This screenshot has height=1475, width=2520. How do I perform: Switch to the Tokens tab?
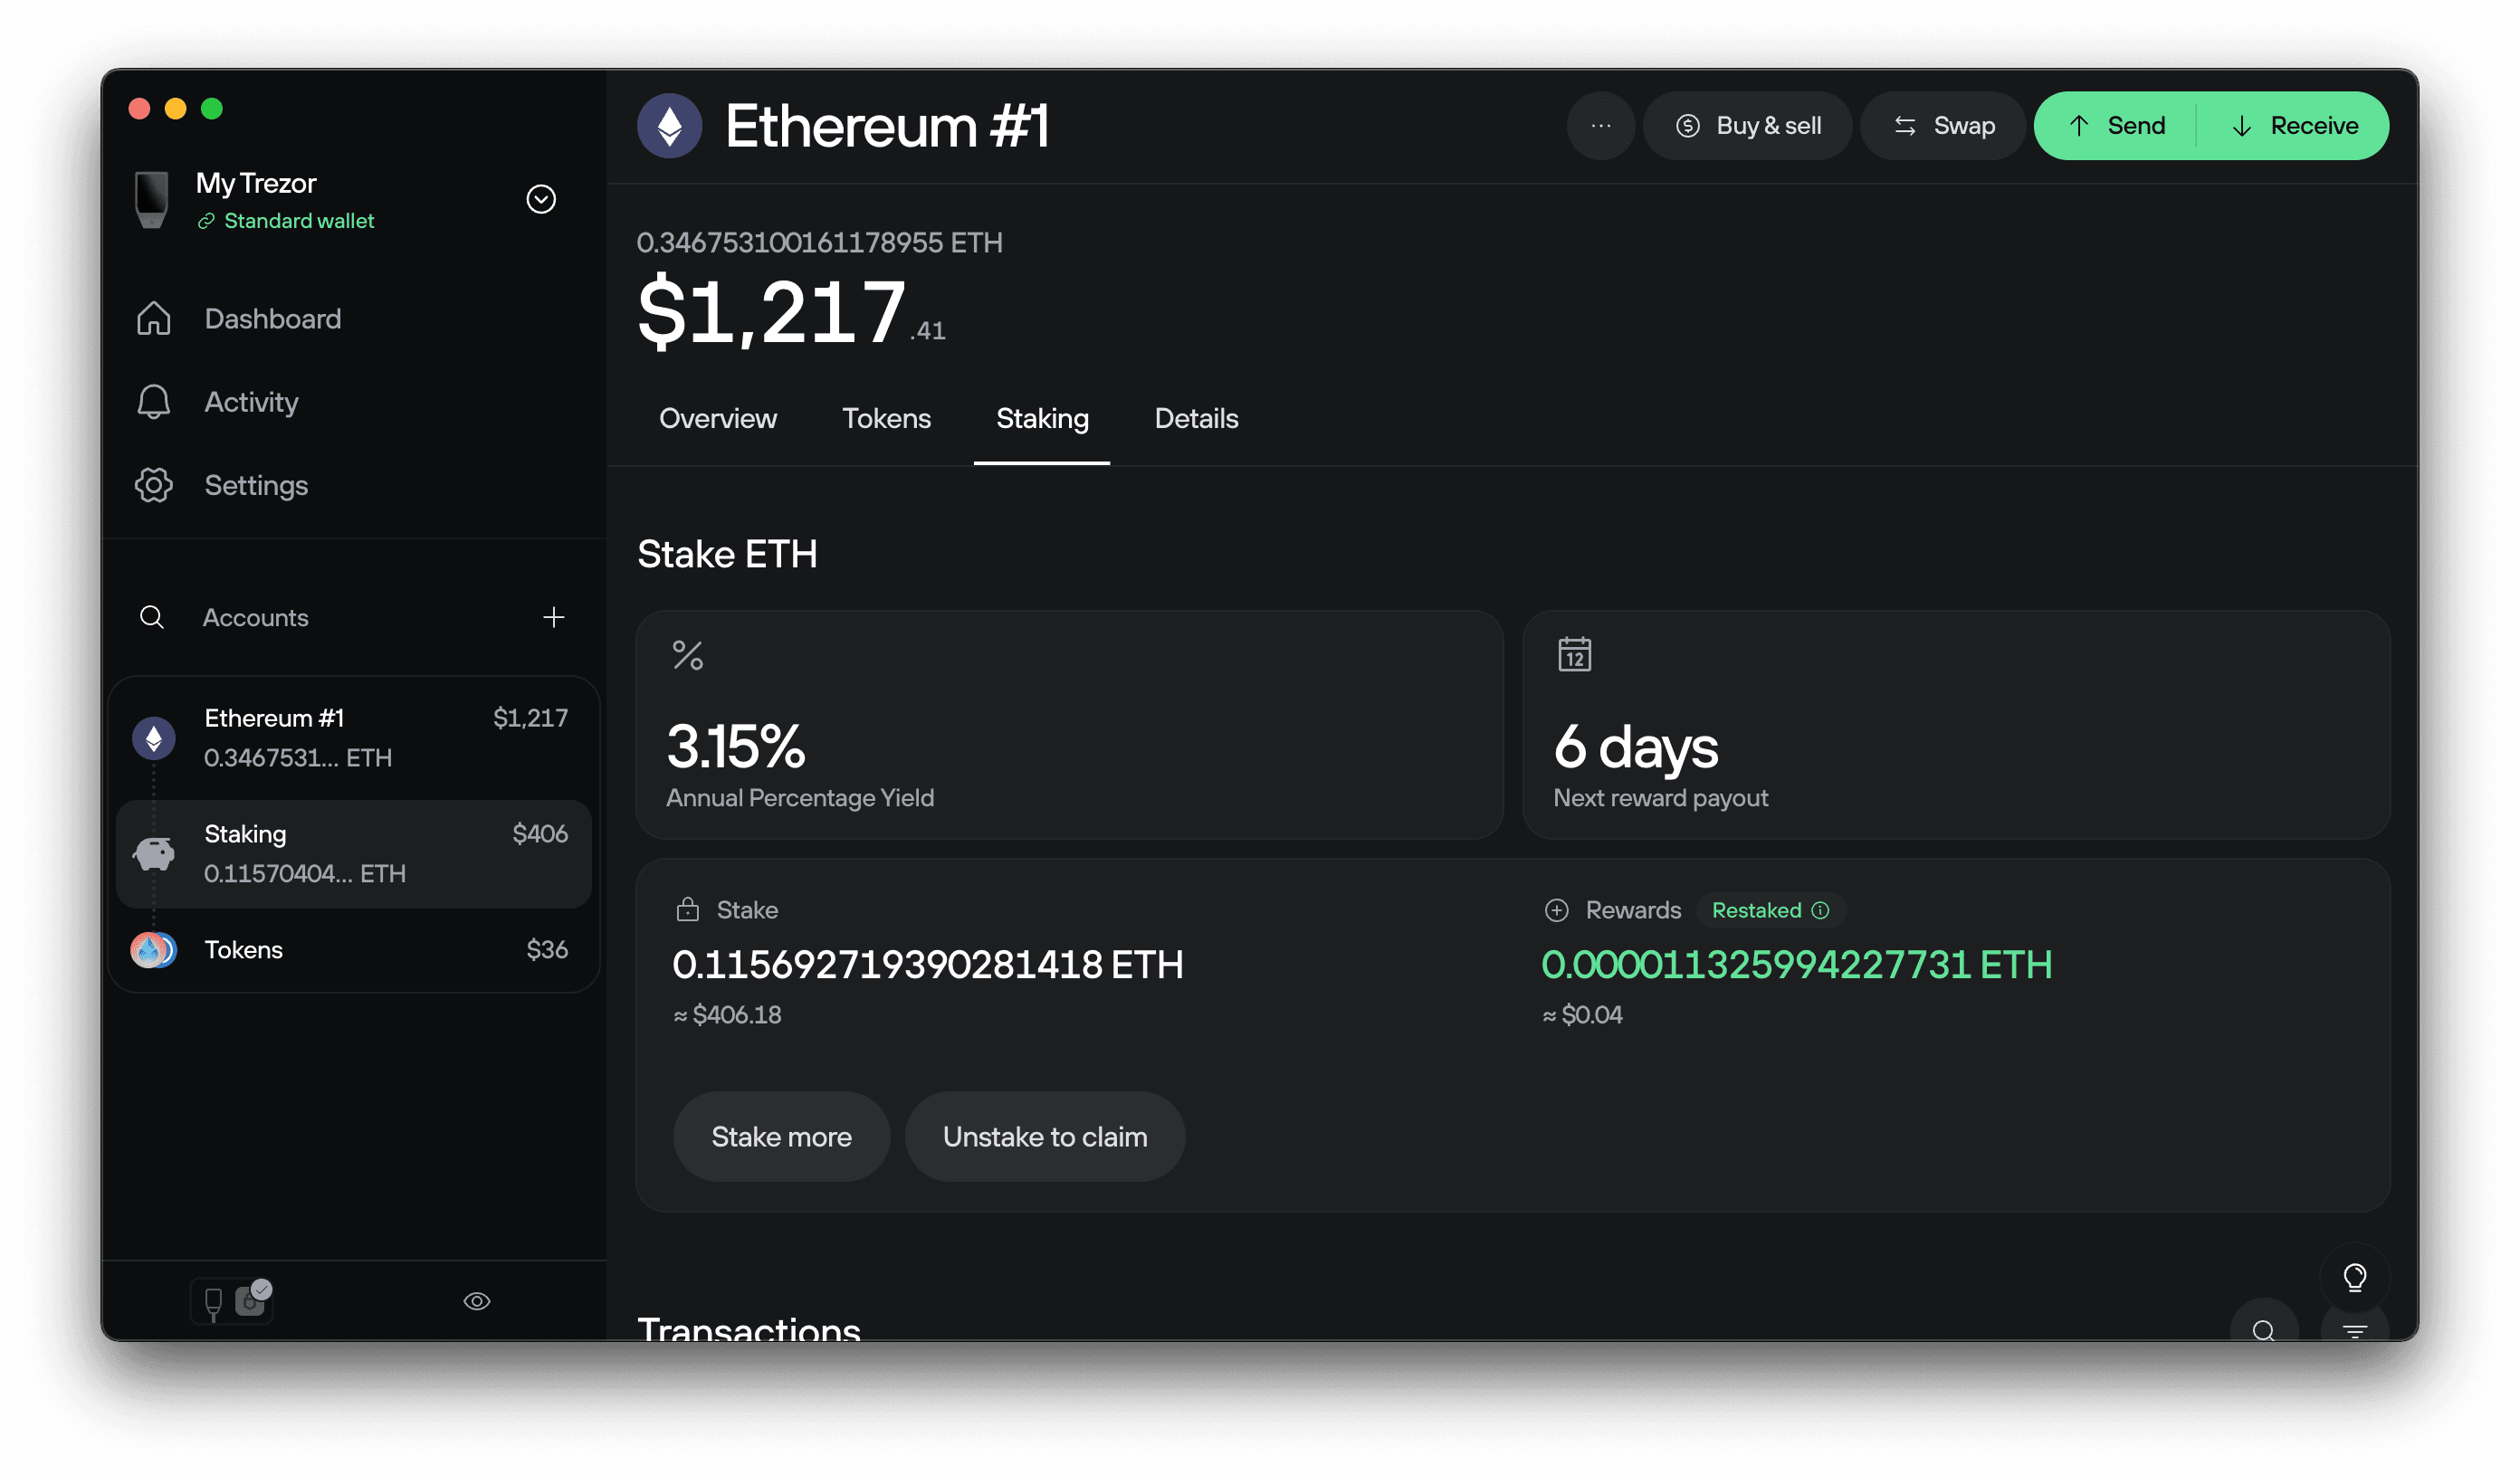pyautogui.click(x=886, y=418)
